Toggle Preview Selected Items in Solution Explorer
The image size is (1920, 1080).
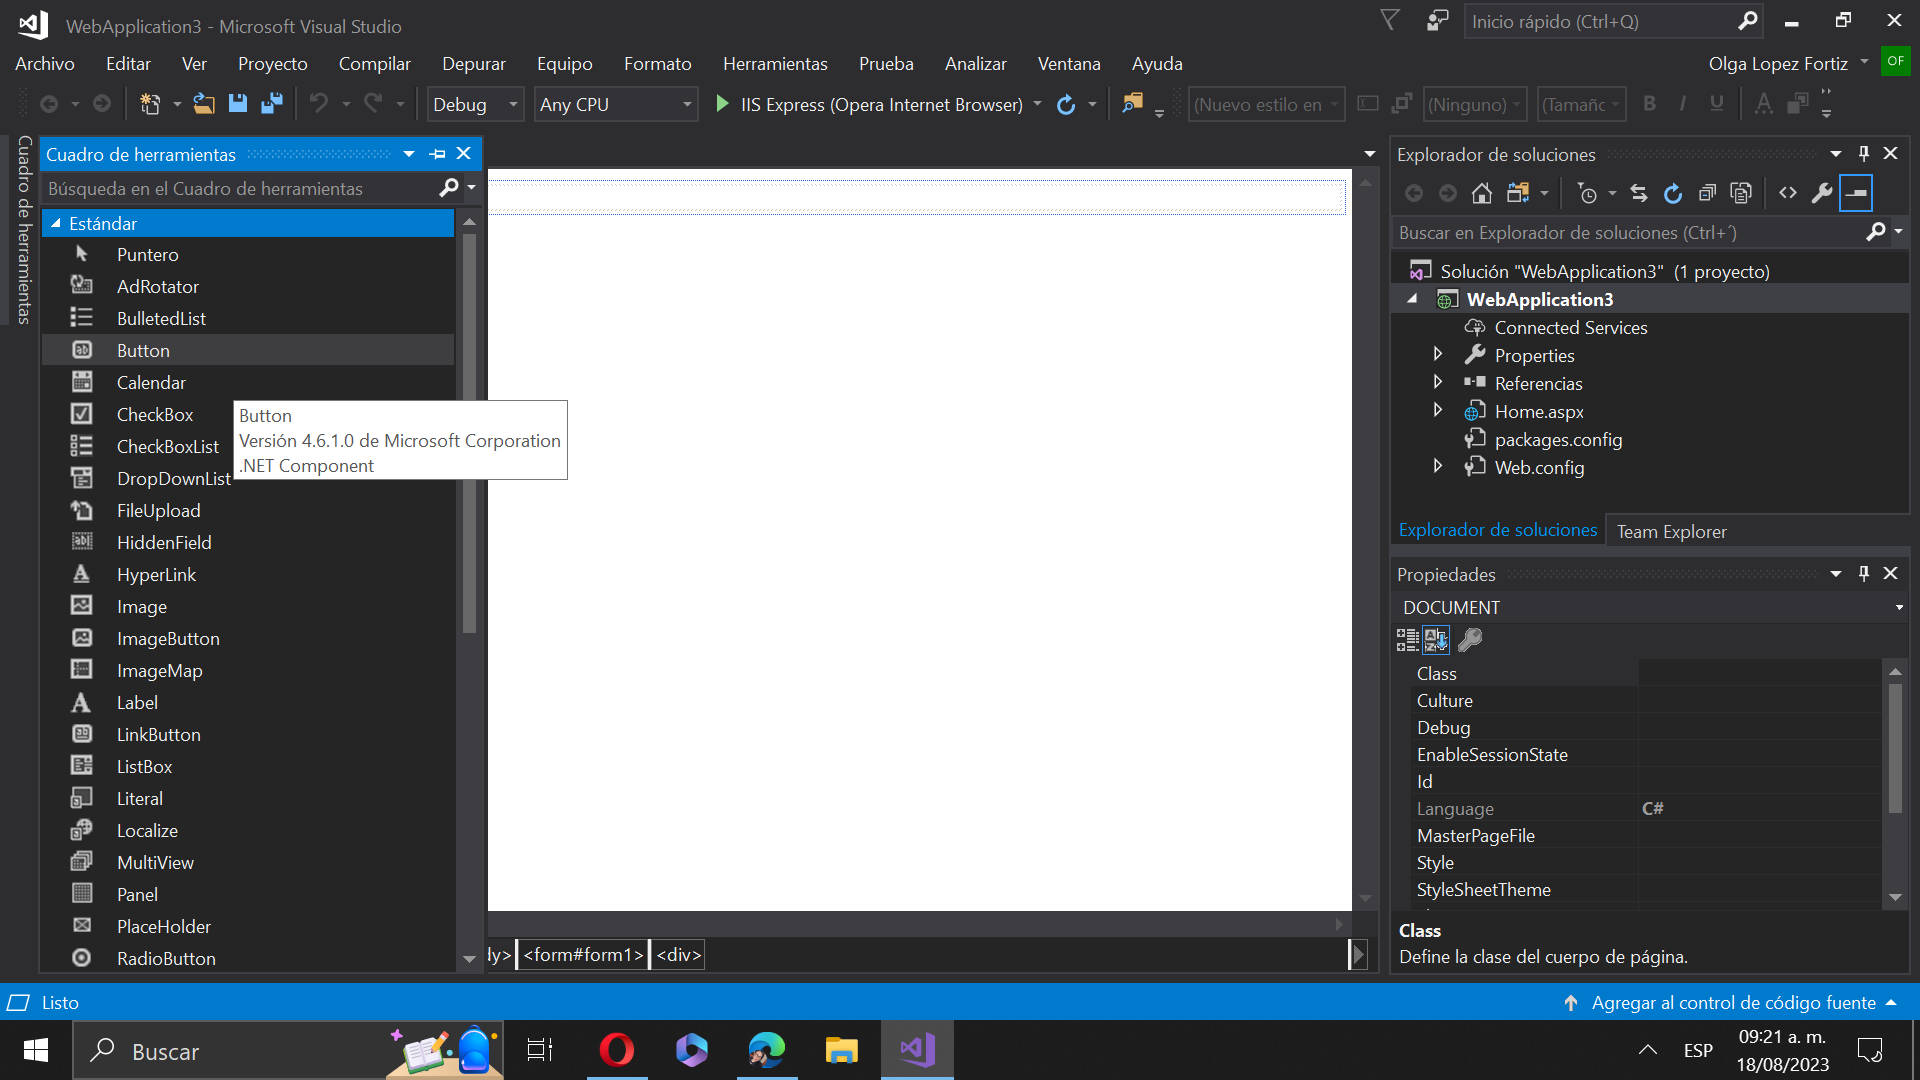1856,193
